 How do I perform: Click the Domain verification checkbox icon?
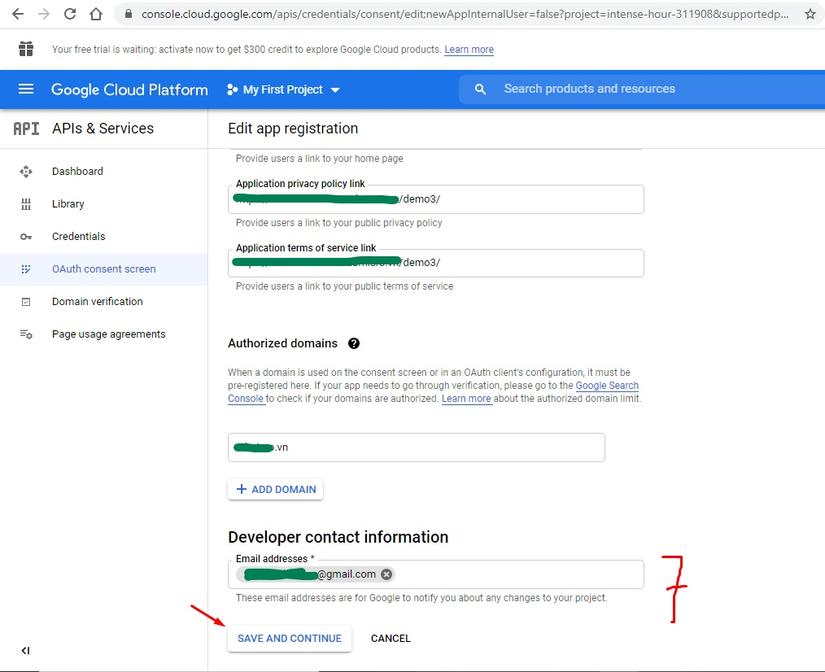26,302
